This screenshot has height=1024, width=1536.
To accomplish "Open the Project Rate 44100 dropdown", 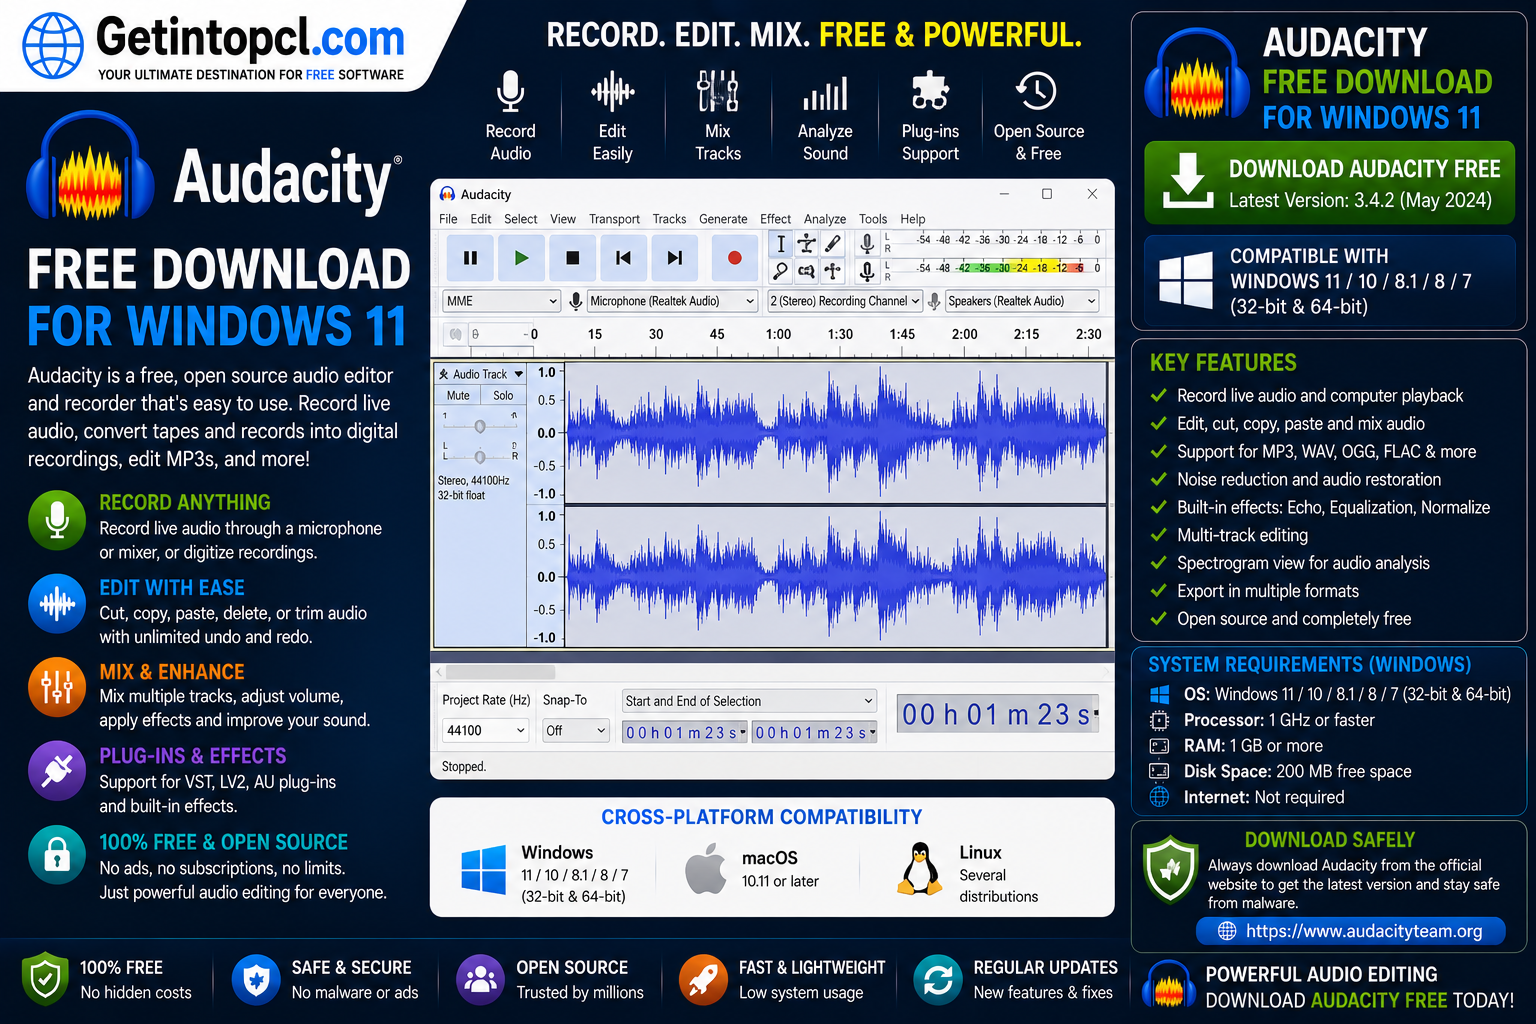I will 485,731.
